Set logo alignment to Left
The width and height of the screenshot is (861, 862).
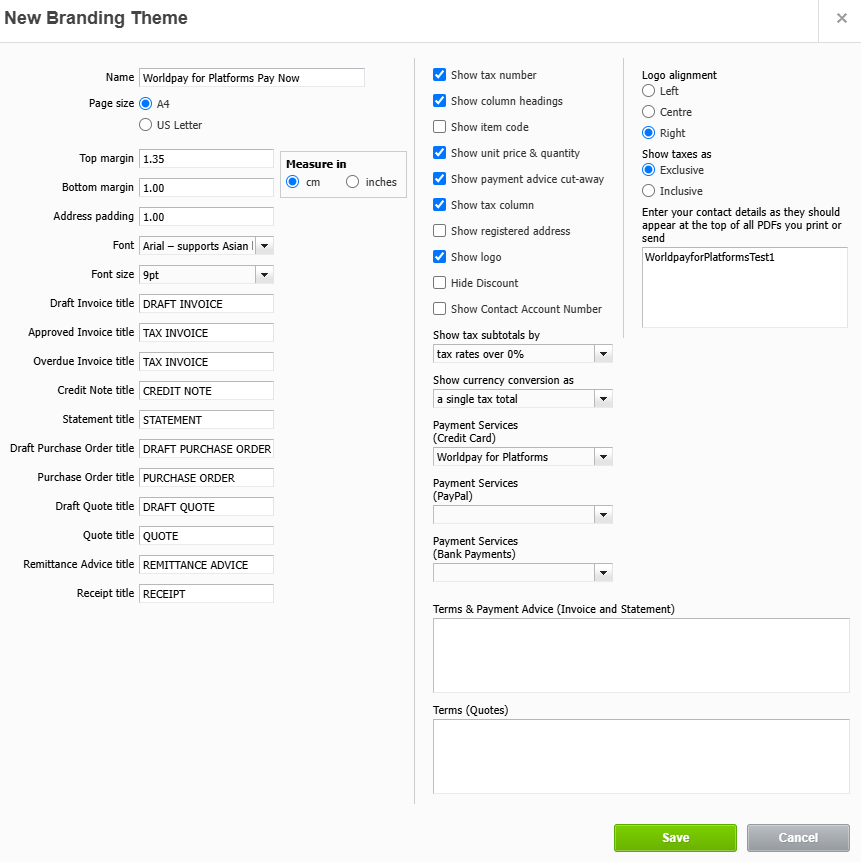tap(649, 91)
